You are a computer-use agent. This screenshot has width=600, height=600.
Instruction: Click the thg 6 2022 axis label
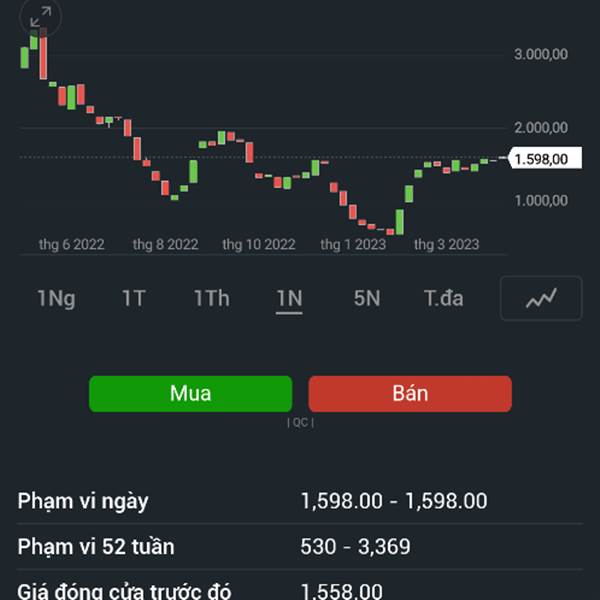pos(72,244)
